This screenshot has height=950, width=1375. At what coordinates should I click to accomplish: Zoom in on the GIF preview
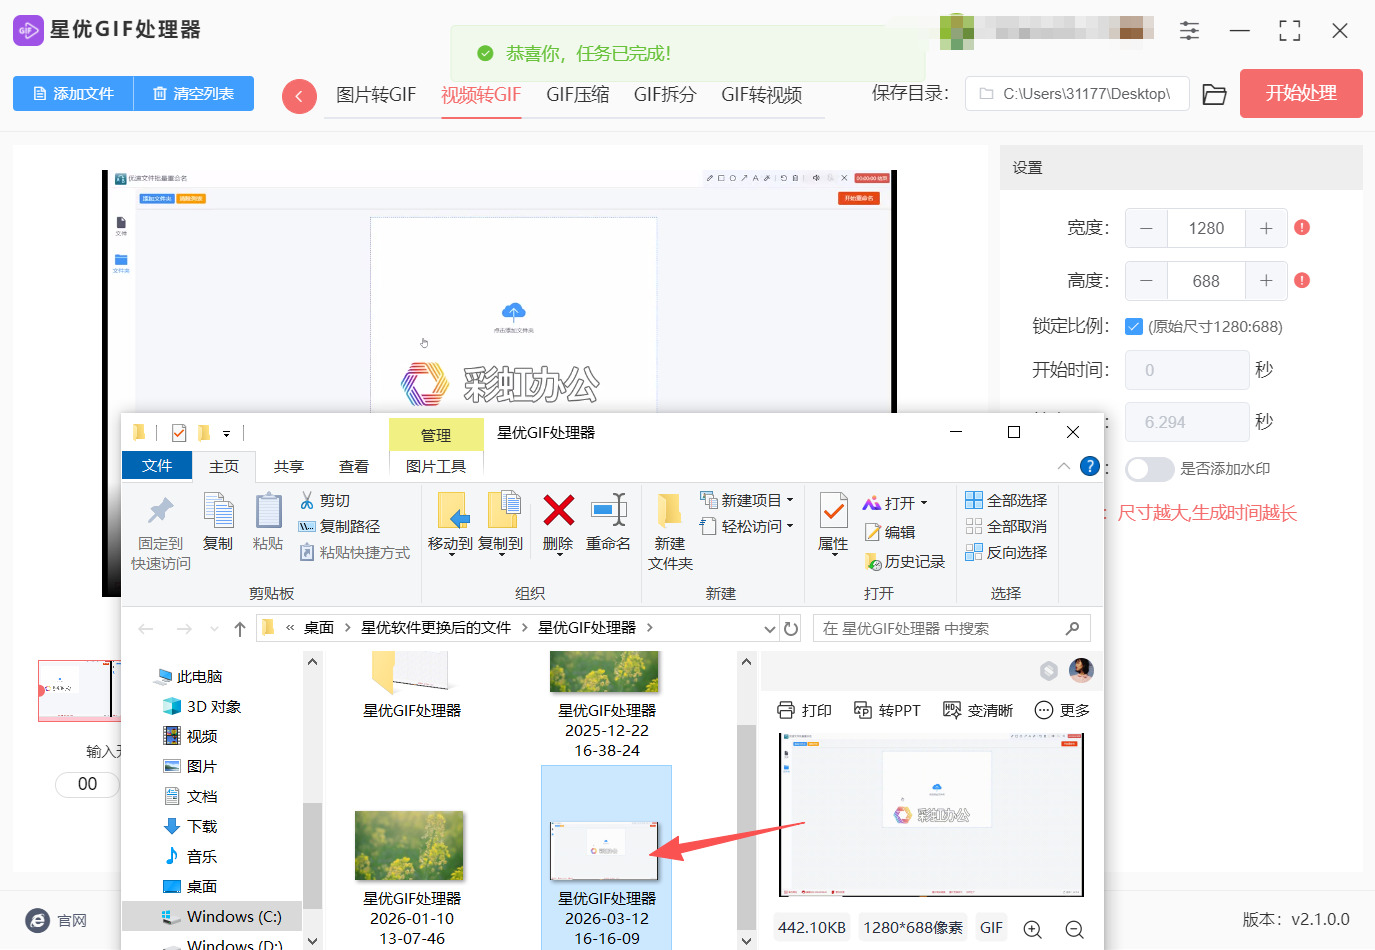1032,929
